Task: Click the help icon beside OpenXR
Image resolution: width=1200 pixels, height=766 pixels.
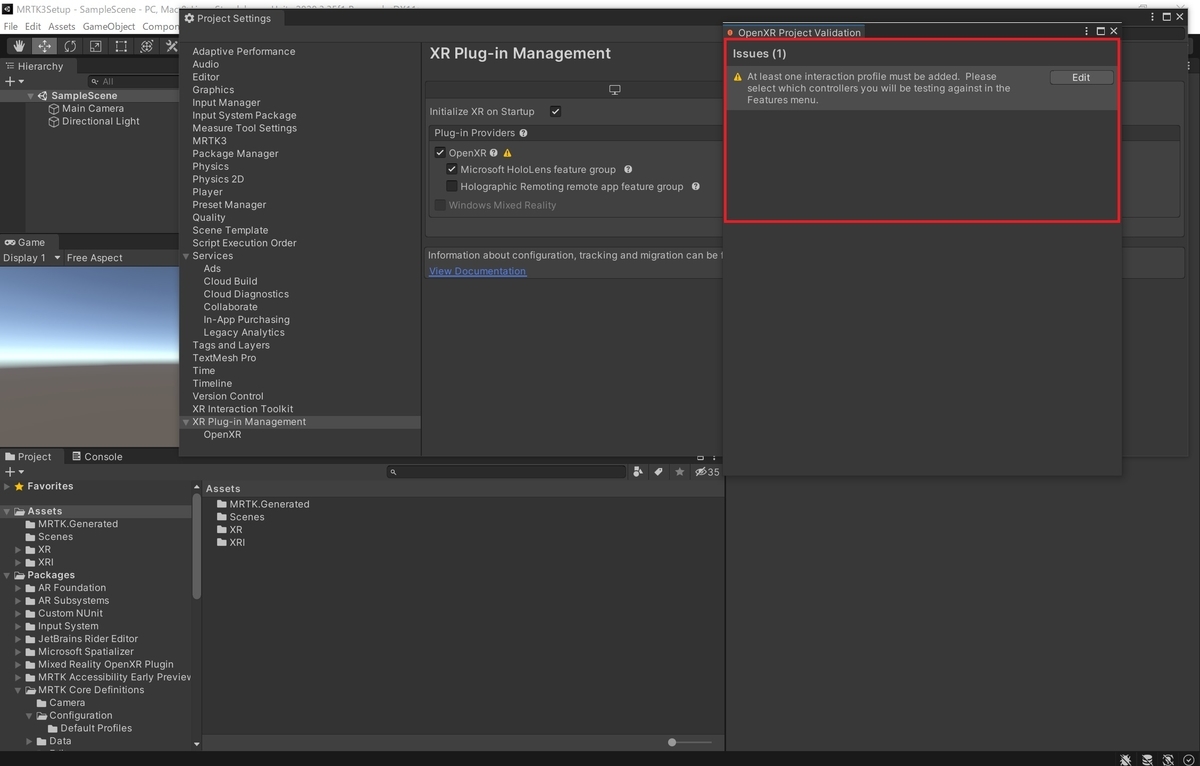Action: pyautogui.click(x=494, y=153)
